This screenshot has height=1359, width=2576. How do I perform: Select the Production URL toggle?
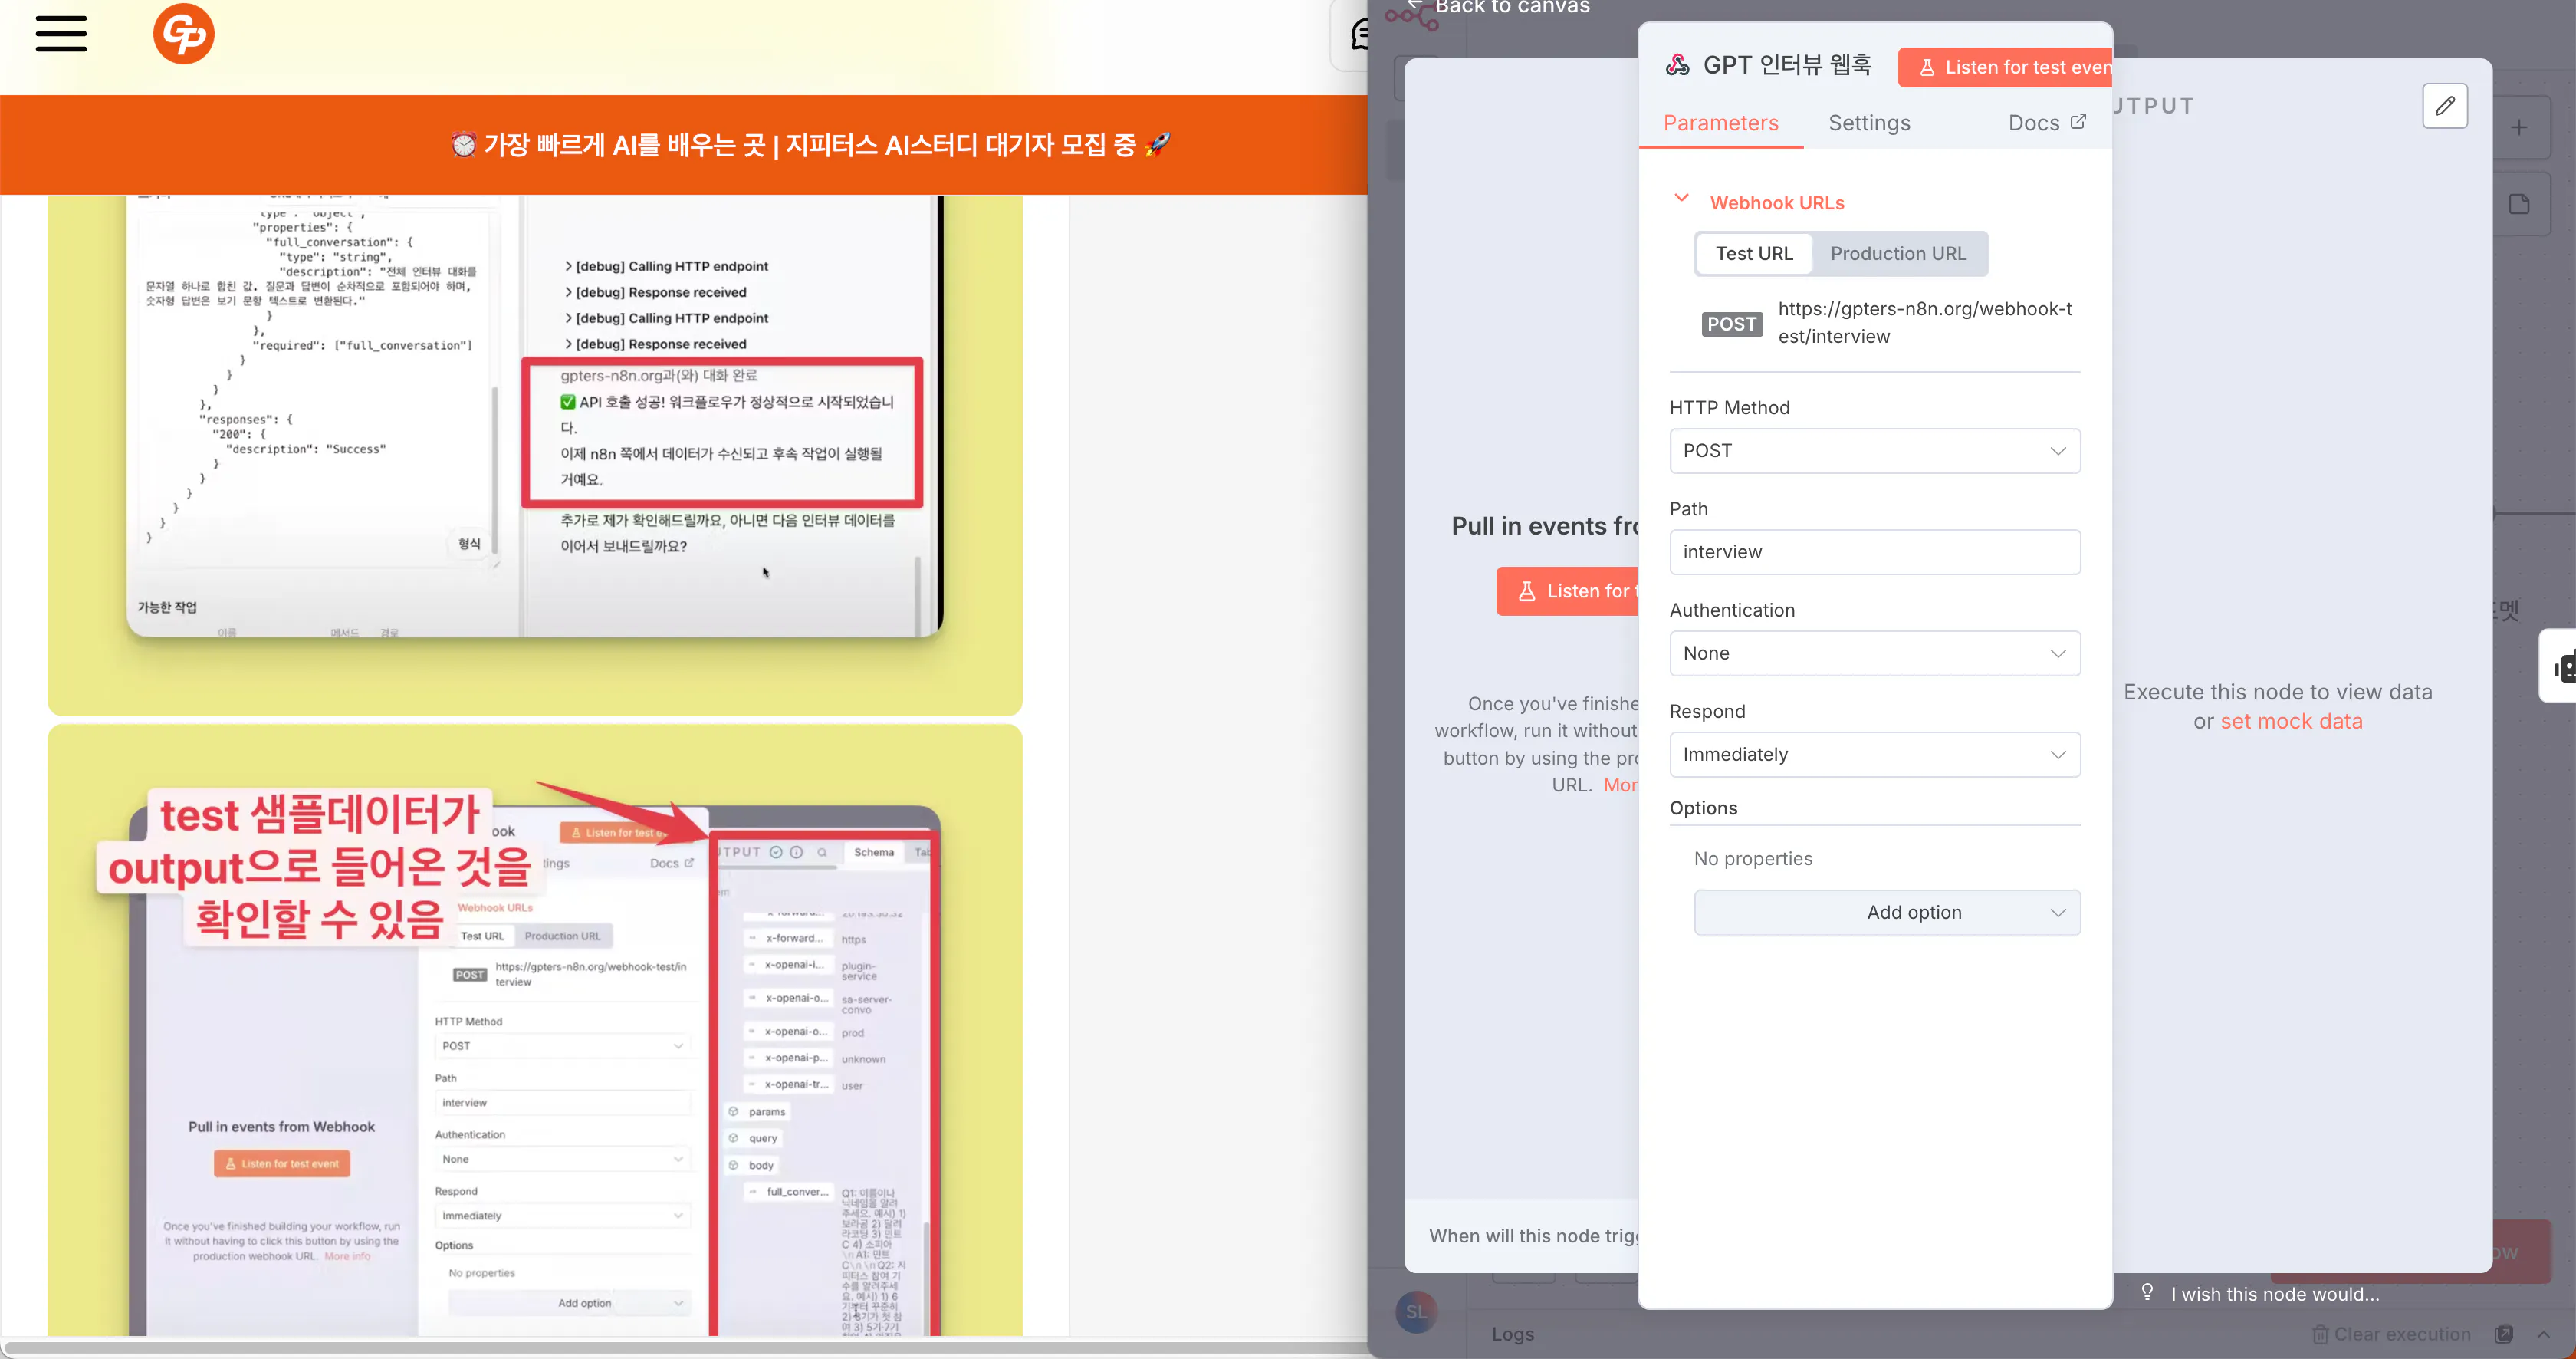point(1897,254)
